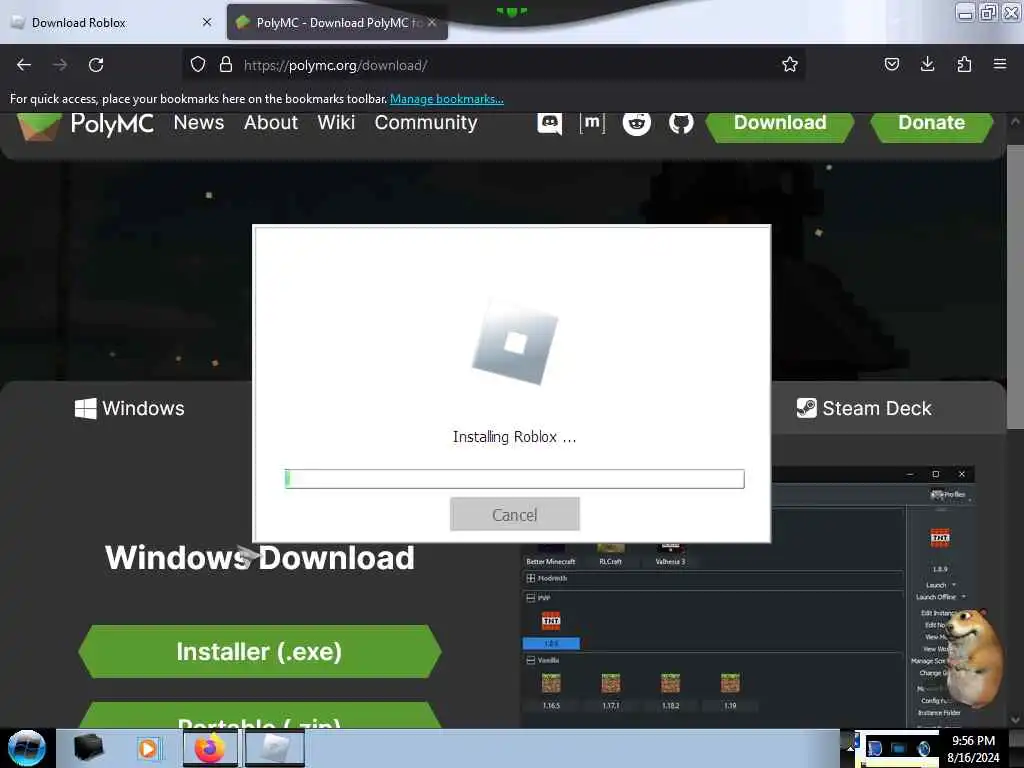Open the Community menu

(426, 123)
